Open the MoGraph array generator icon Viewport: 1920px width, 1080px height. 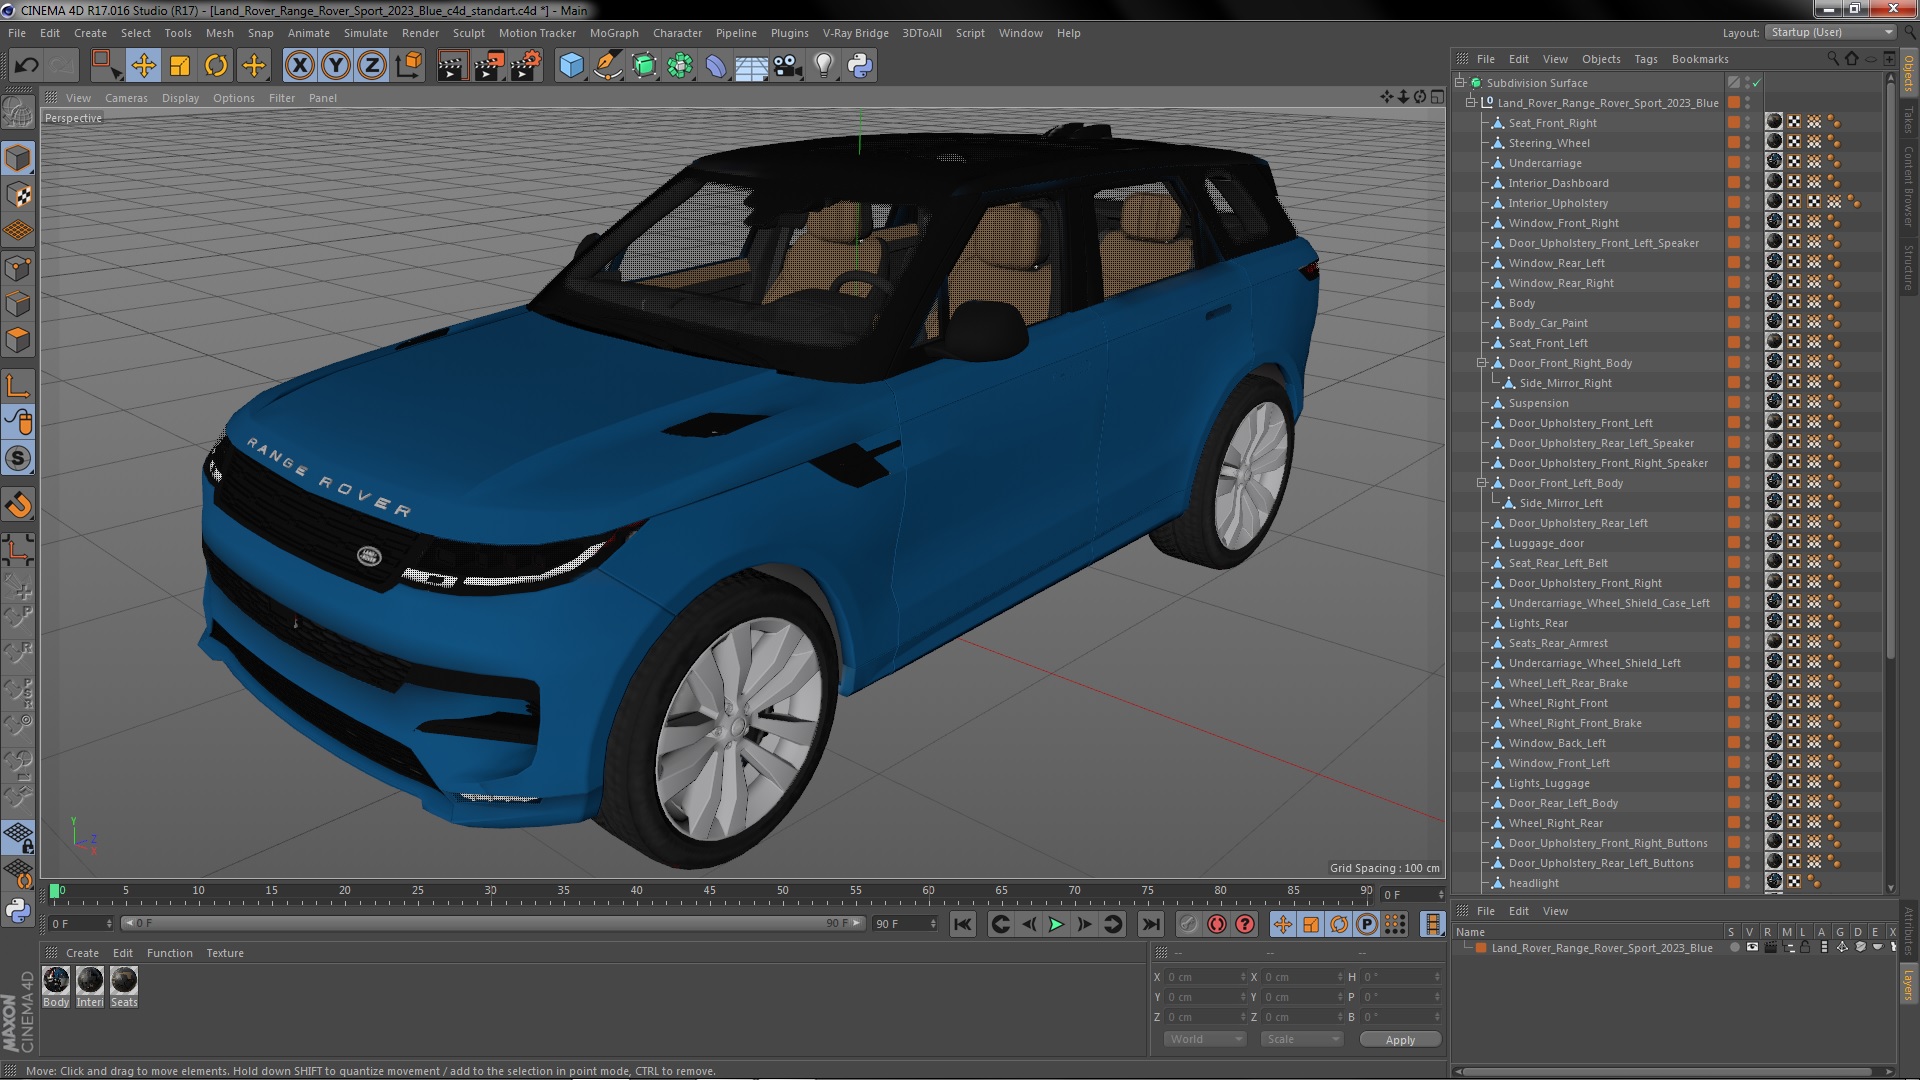click(x=680, y=66)
